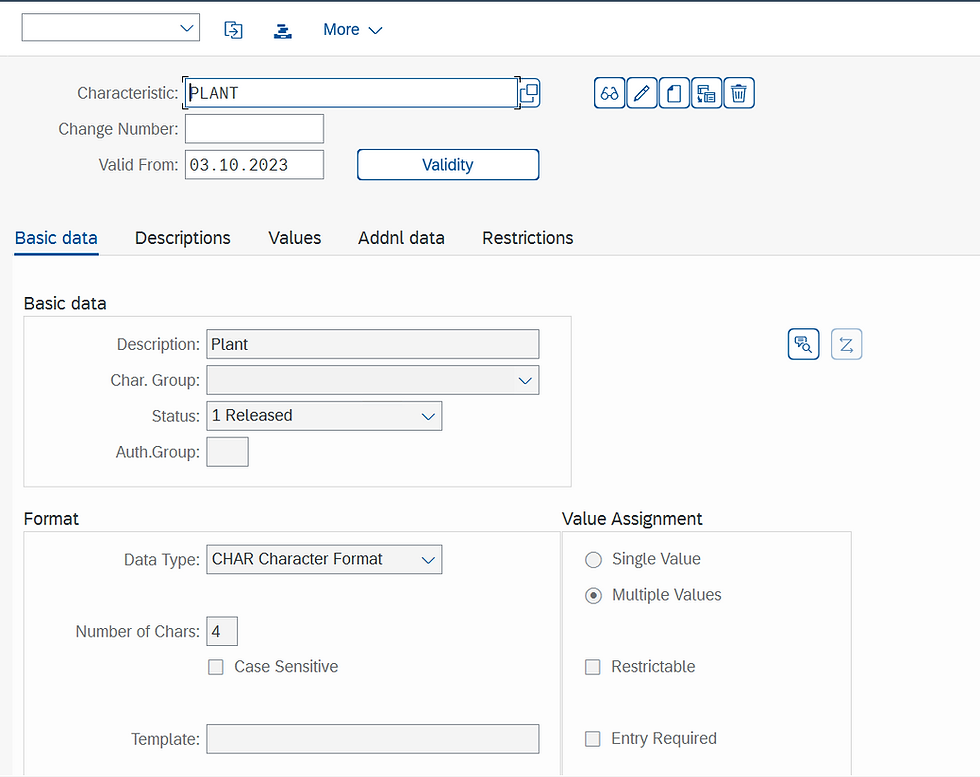Click the Display (glasses) icon

click(x=609, y=93)
